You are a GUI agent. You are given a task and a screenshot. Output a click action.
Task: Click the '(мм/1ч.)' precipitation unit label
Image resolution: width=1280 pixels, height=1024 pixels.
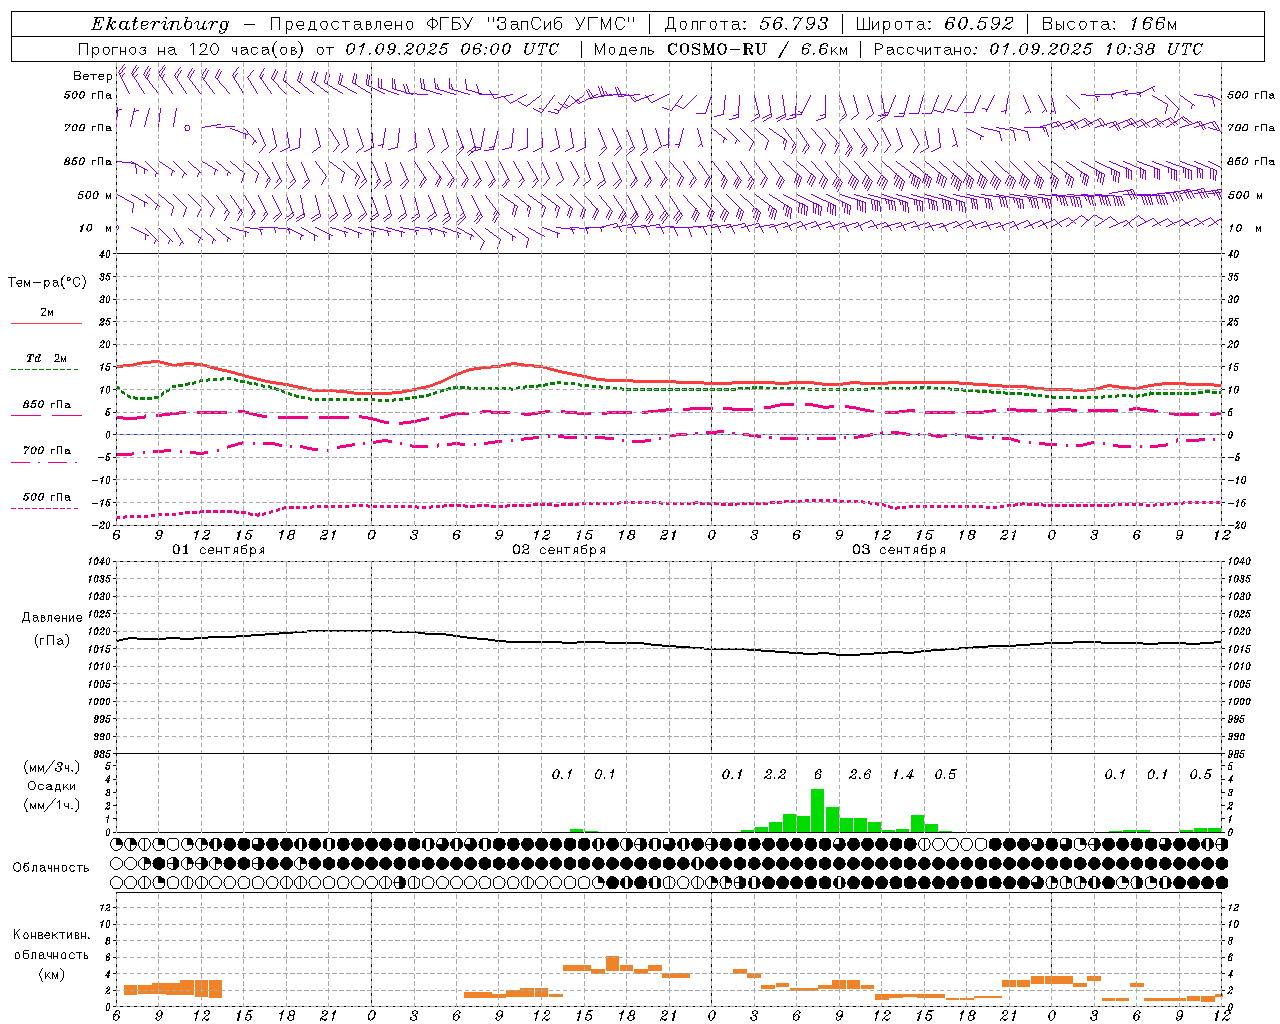[x=52, y=804]
